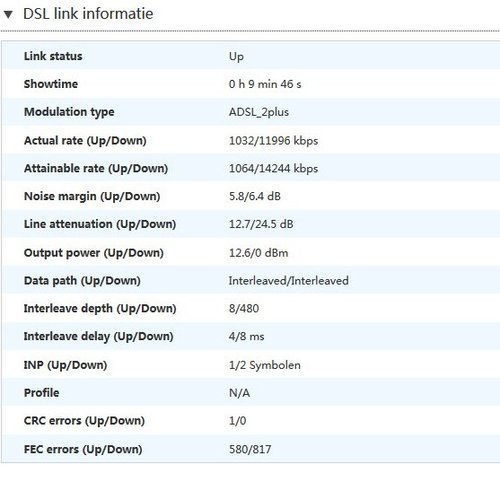This screenshot has width=500, height=482.
Task: Select the Noise margin value 5.8/6.4 dB
Action: coord(255,196)
